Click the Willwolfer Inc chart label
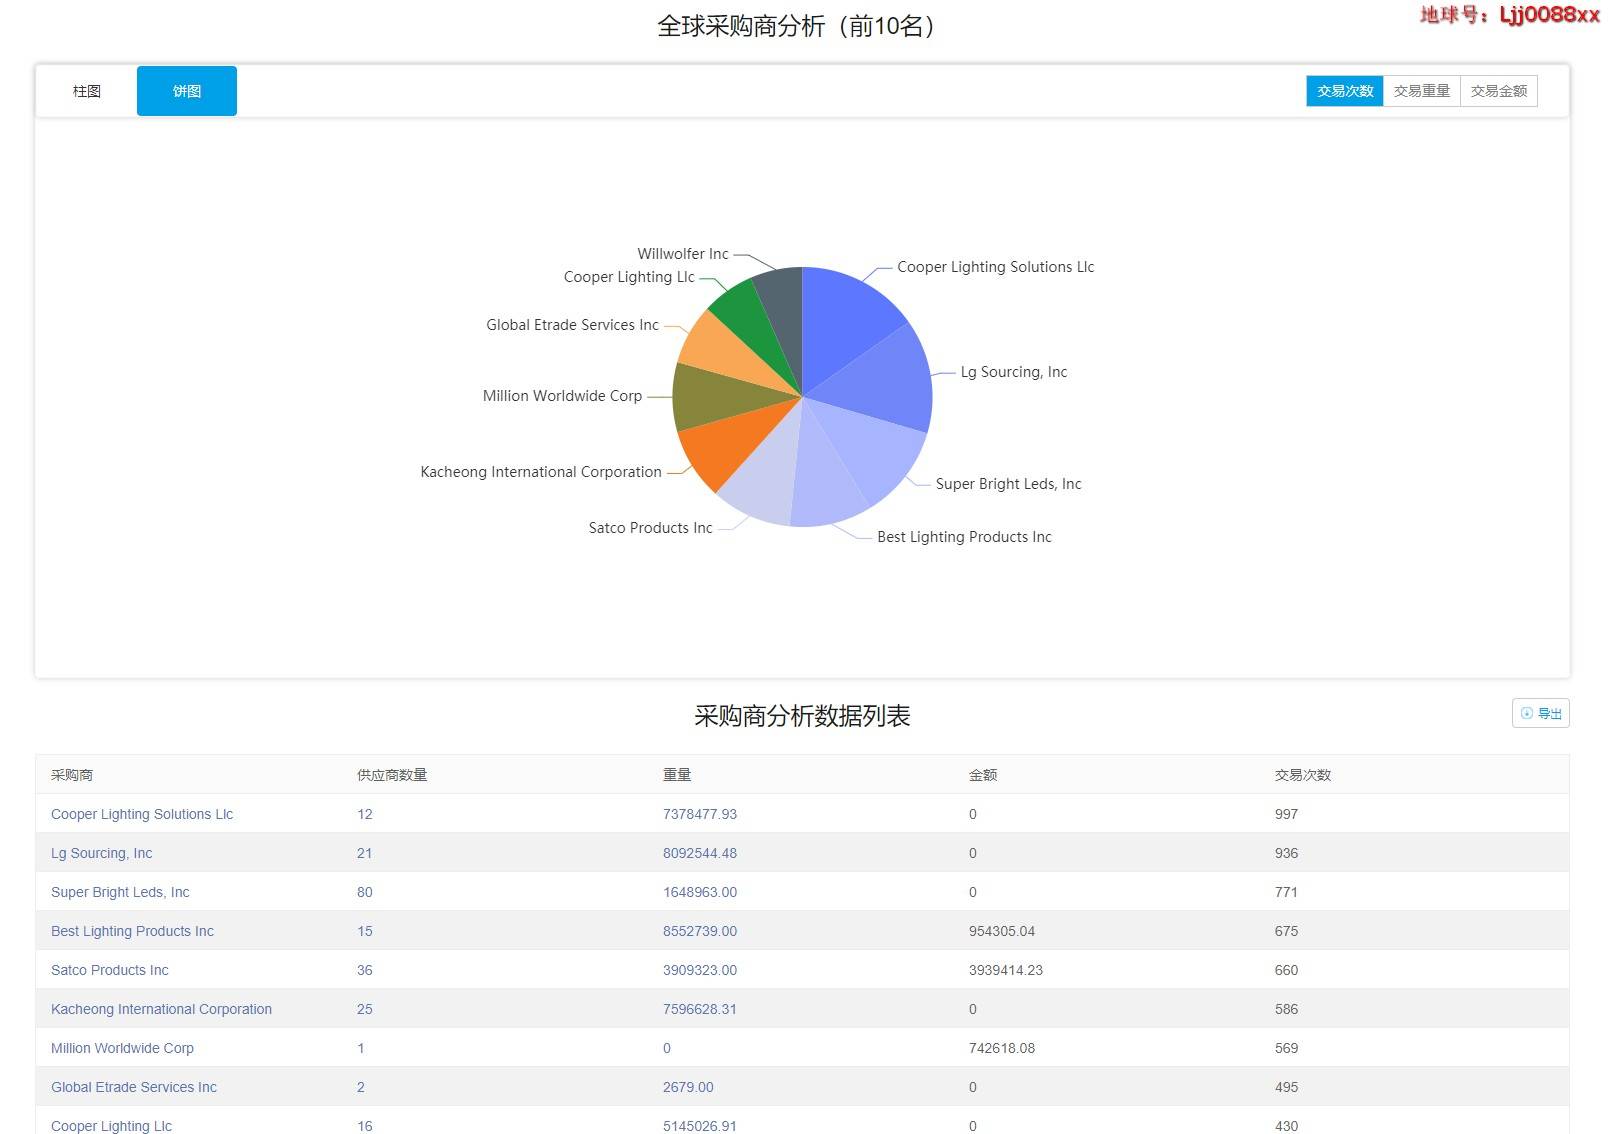This screenshot has width=1608, height=1134. (683, 254)
